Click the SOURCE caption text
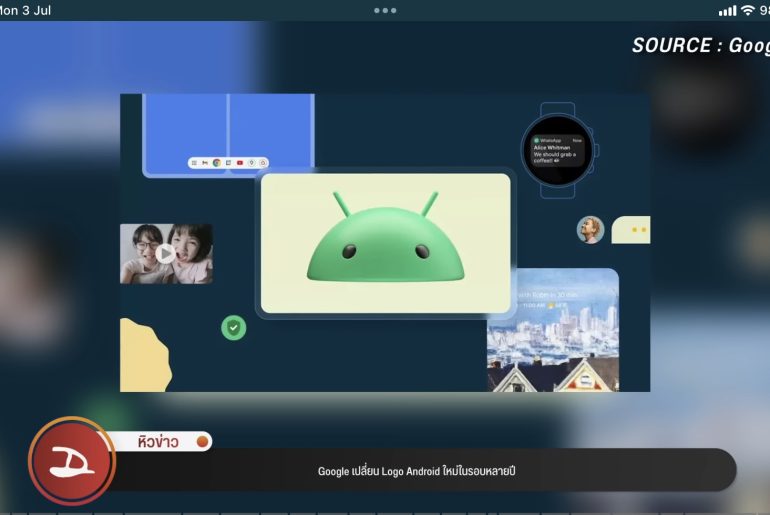This screenshot has width=770, height=515. click(x=700, y=45)
